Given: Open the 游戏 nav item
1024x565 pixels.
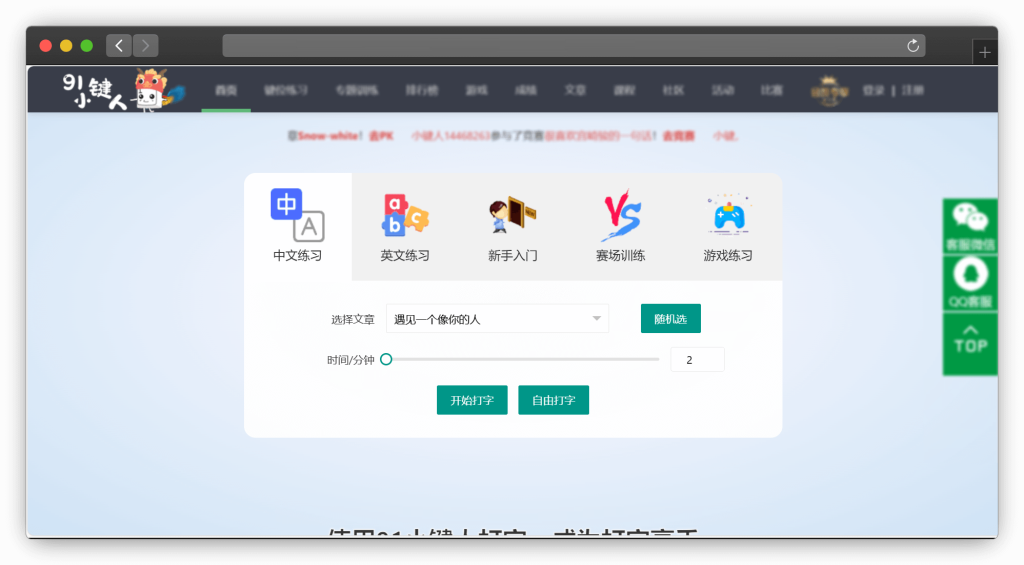Looking at the screenshot, I should point(477,90).
